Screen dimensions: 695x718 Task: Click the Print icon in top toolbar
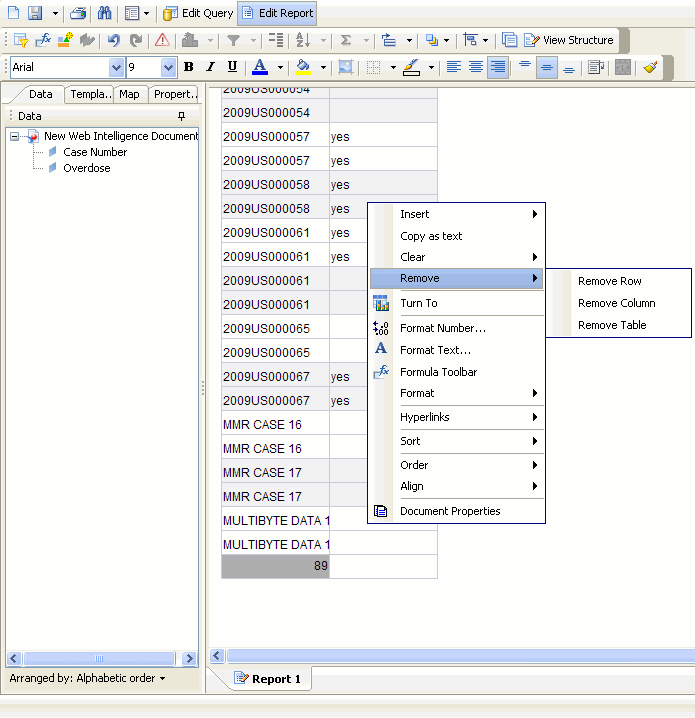pyautogui.click(x=78, y=13)
